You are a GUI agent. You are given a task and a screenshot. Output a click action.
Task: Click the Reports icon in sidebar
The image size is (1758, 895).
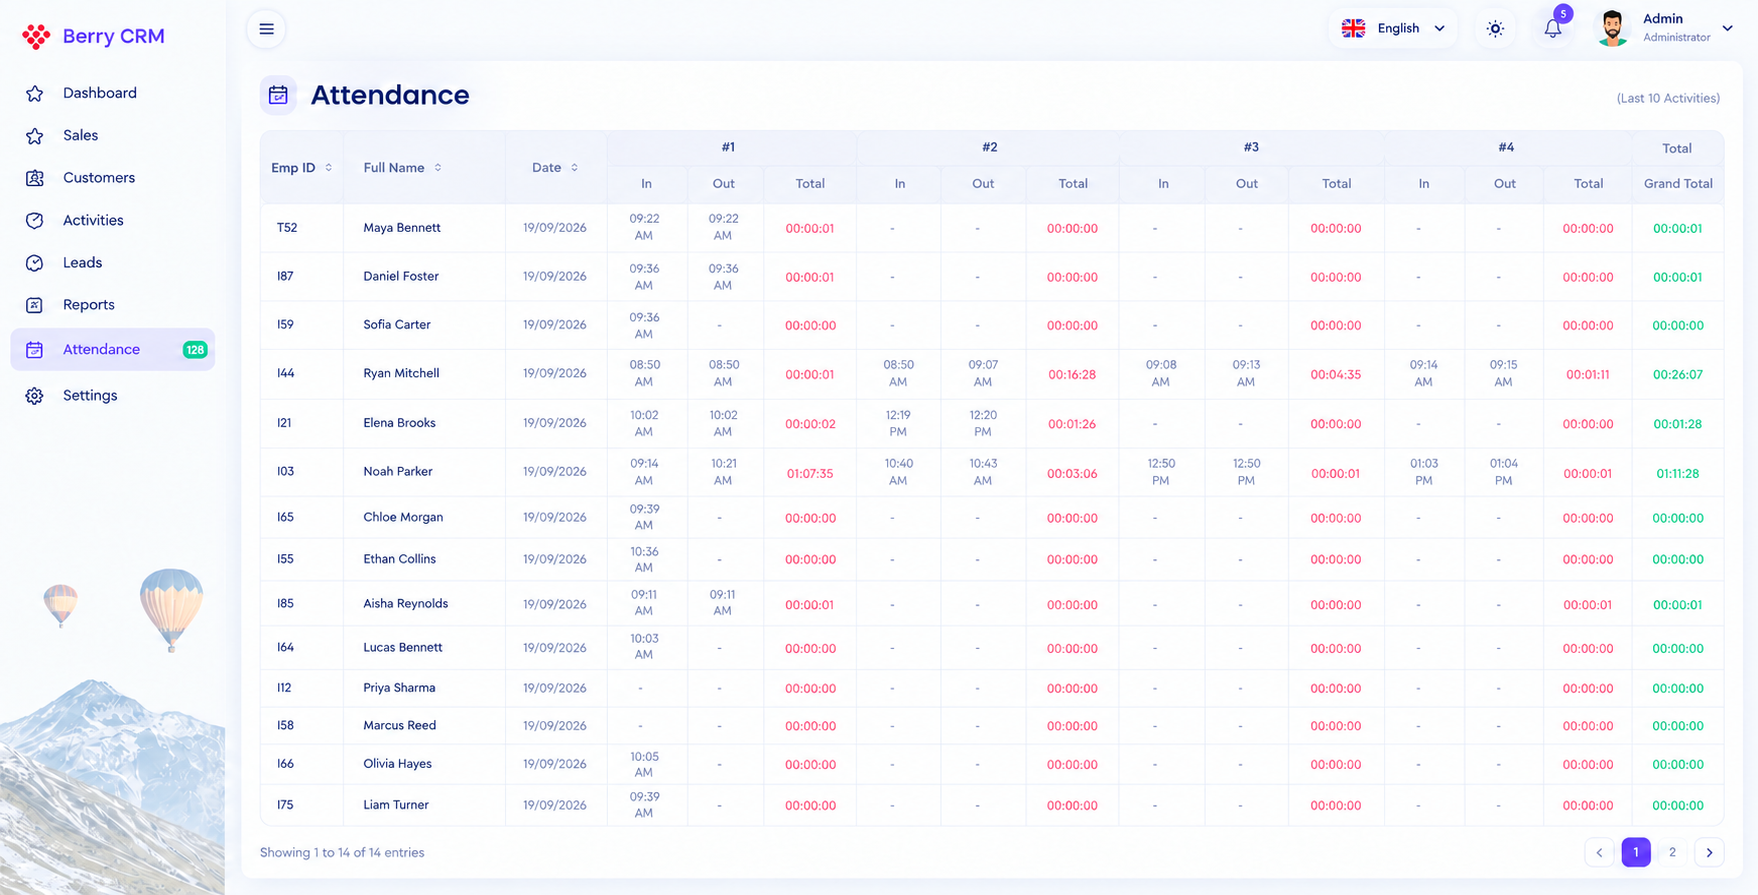(x=35, y=305)
